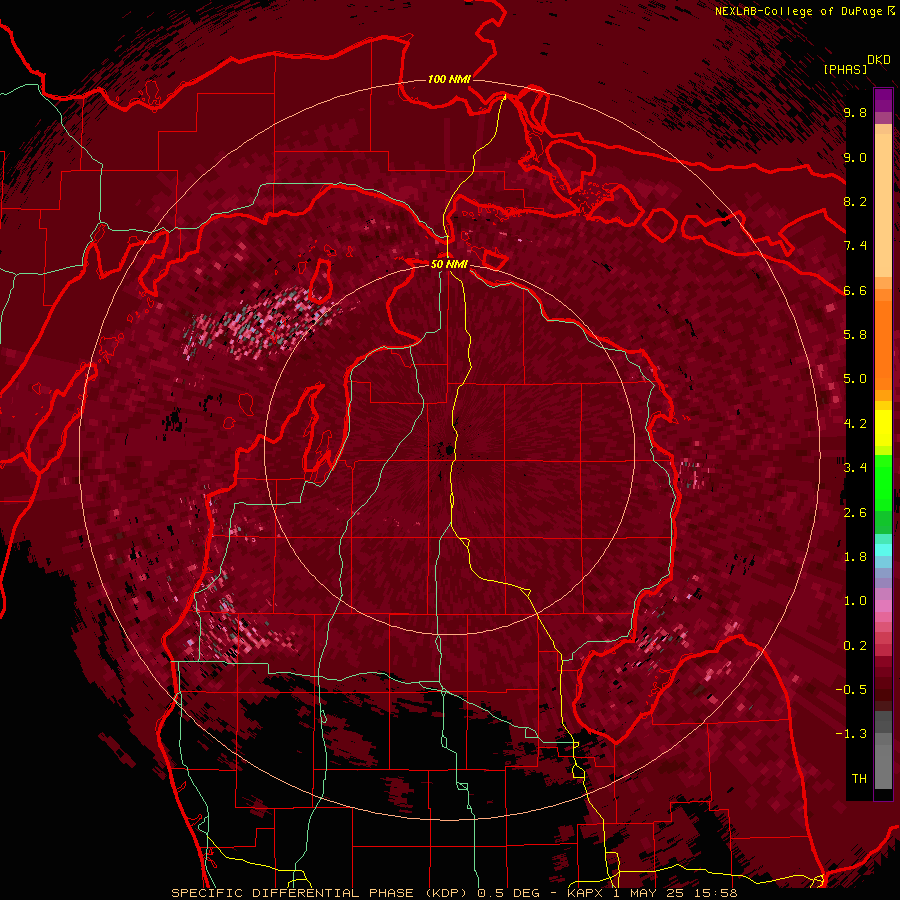
Task: Pick the purple swatch at the colorbar top
Action: point(883,100)
